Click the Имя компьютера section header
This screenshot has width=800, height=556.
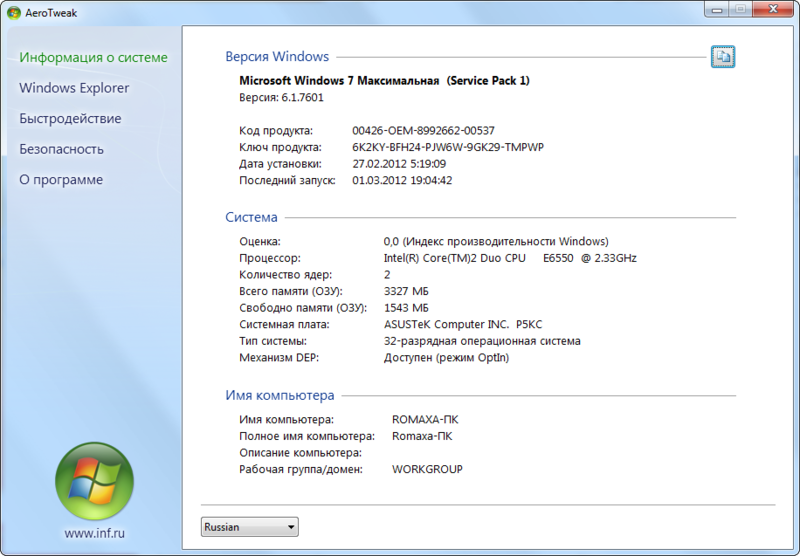pos(280,395)
